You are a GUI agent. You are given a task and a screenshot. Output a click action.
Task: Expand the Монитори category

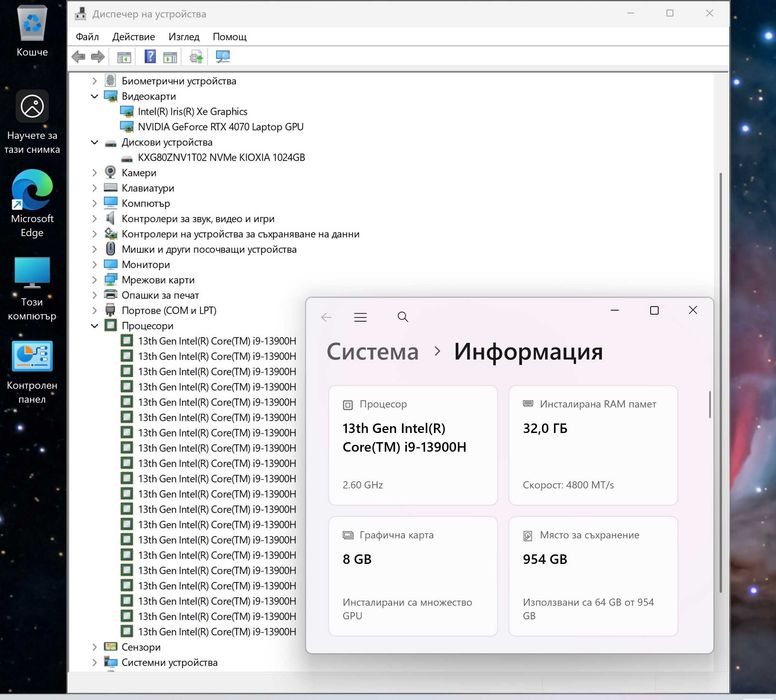tap(95, 264)
